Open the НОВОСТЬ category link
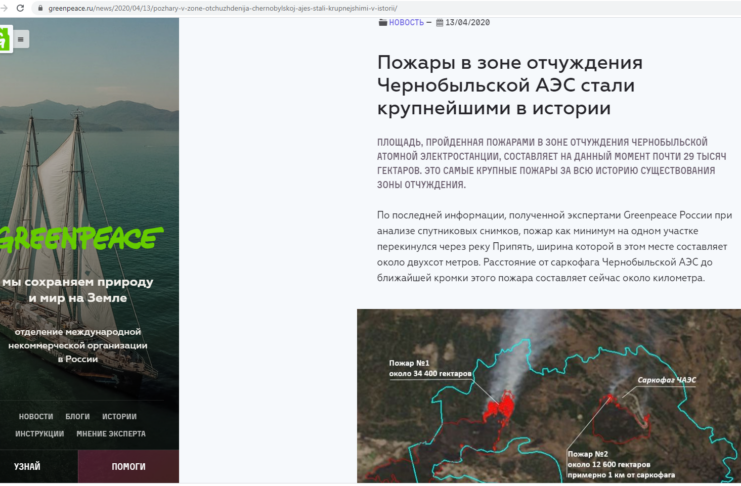Screen dimensions: 741x486 click(406, 22)
